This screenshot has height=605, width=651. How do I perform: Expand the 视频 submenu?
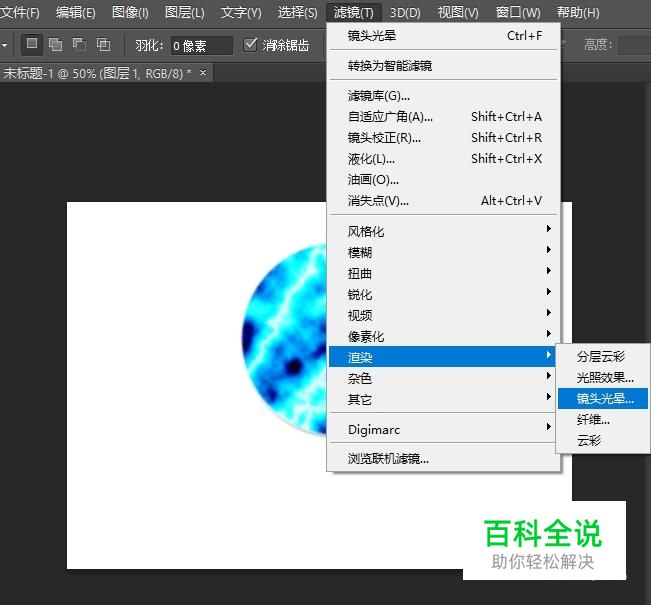click(443, 316)
